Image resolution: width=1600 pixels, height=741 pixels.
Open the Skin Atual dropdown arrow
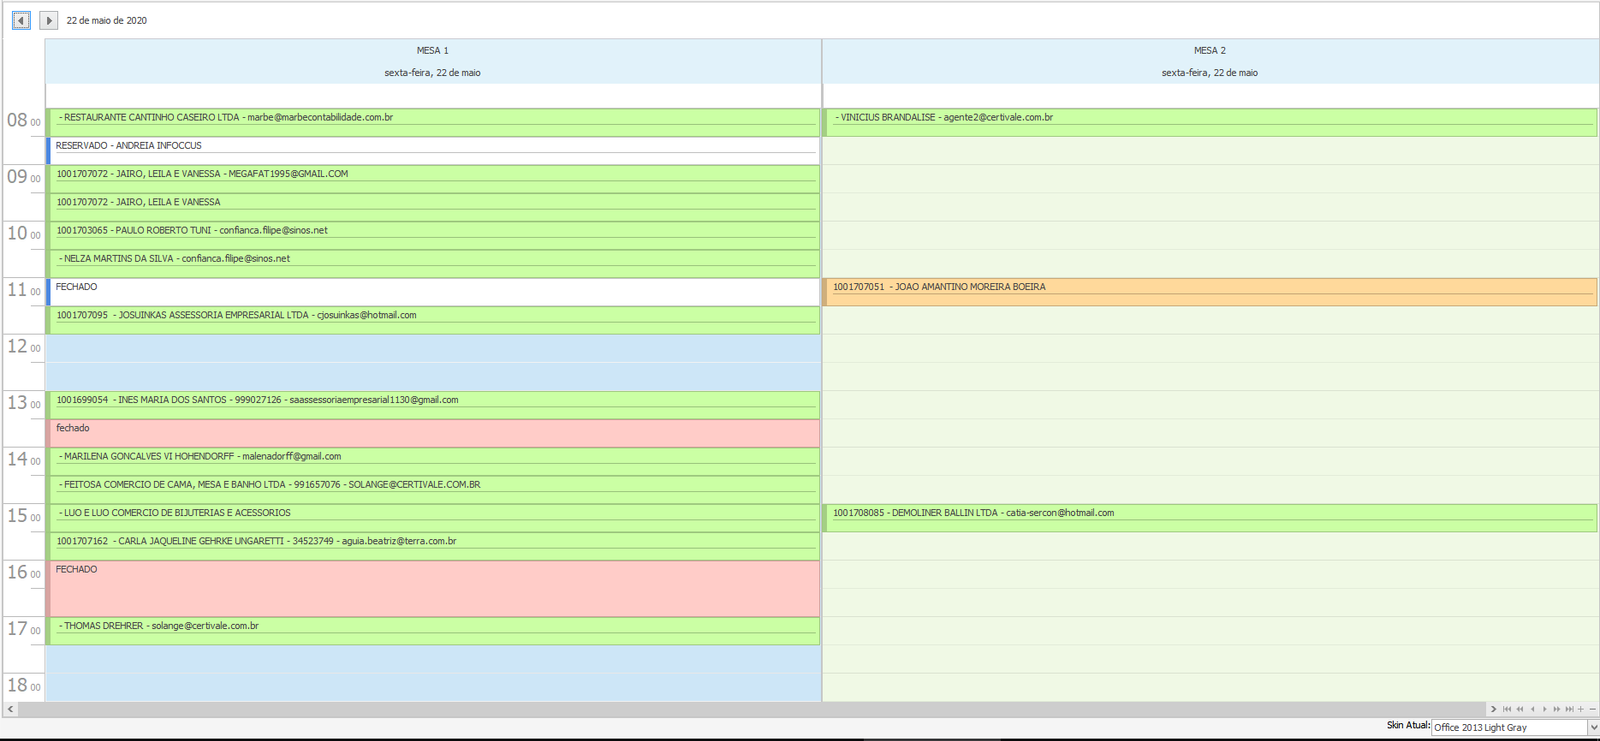1593,727
